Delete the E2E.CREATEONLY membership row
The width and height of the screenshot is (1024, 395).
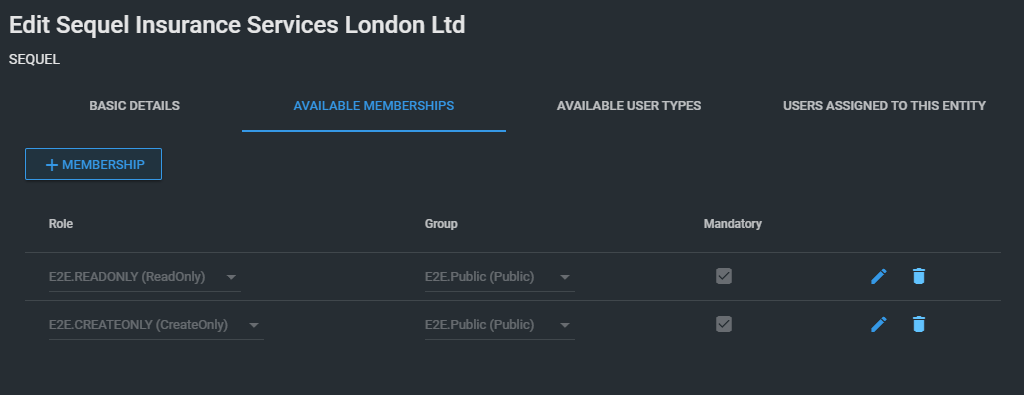[x=919, y=324]
